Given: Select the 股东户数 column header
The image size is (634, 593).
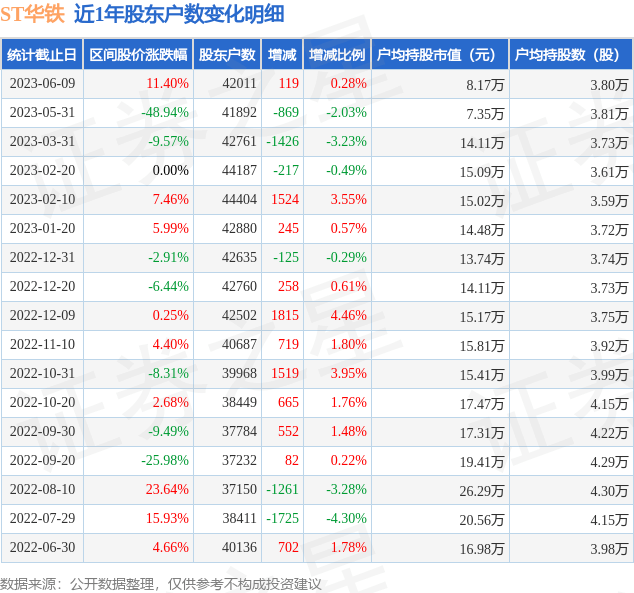Looking at the screenshot, I should coord(227,55).
